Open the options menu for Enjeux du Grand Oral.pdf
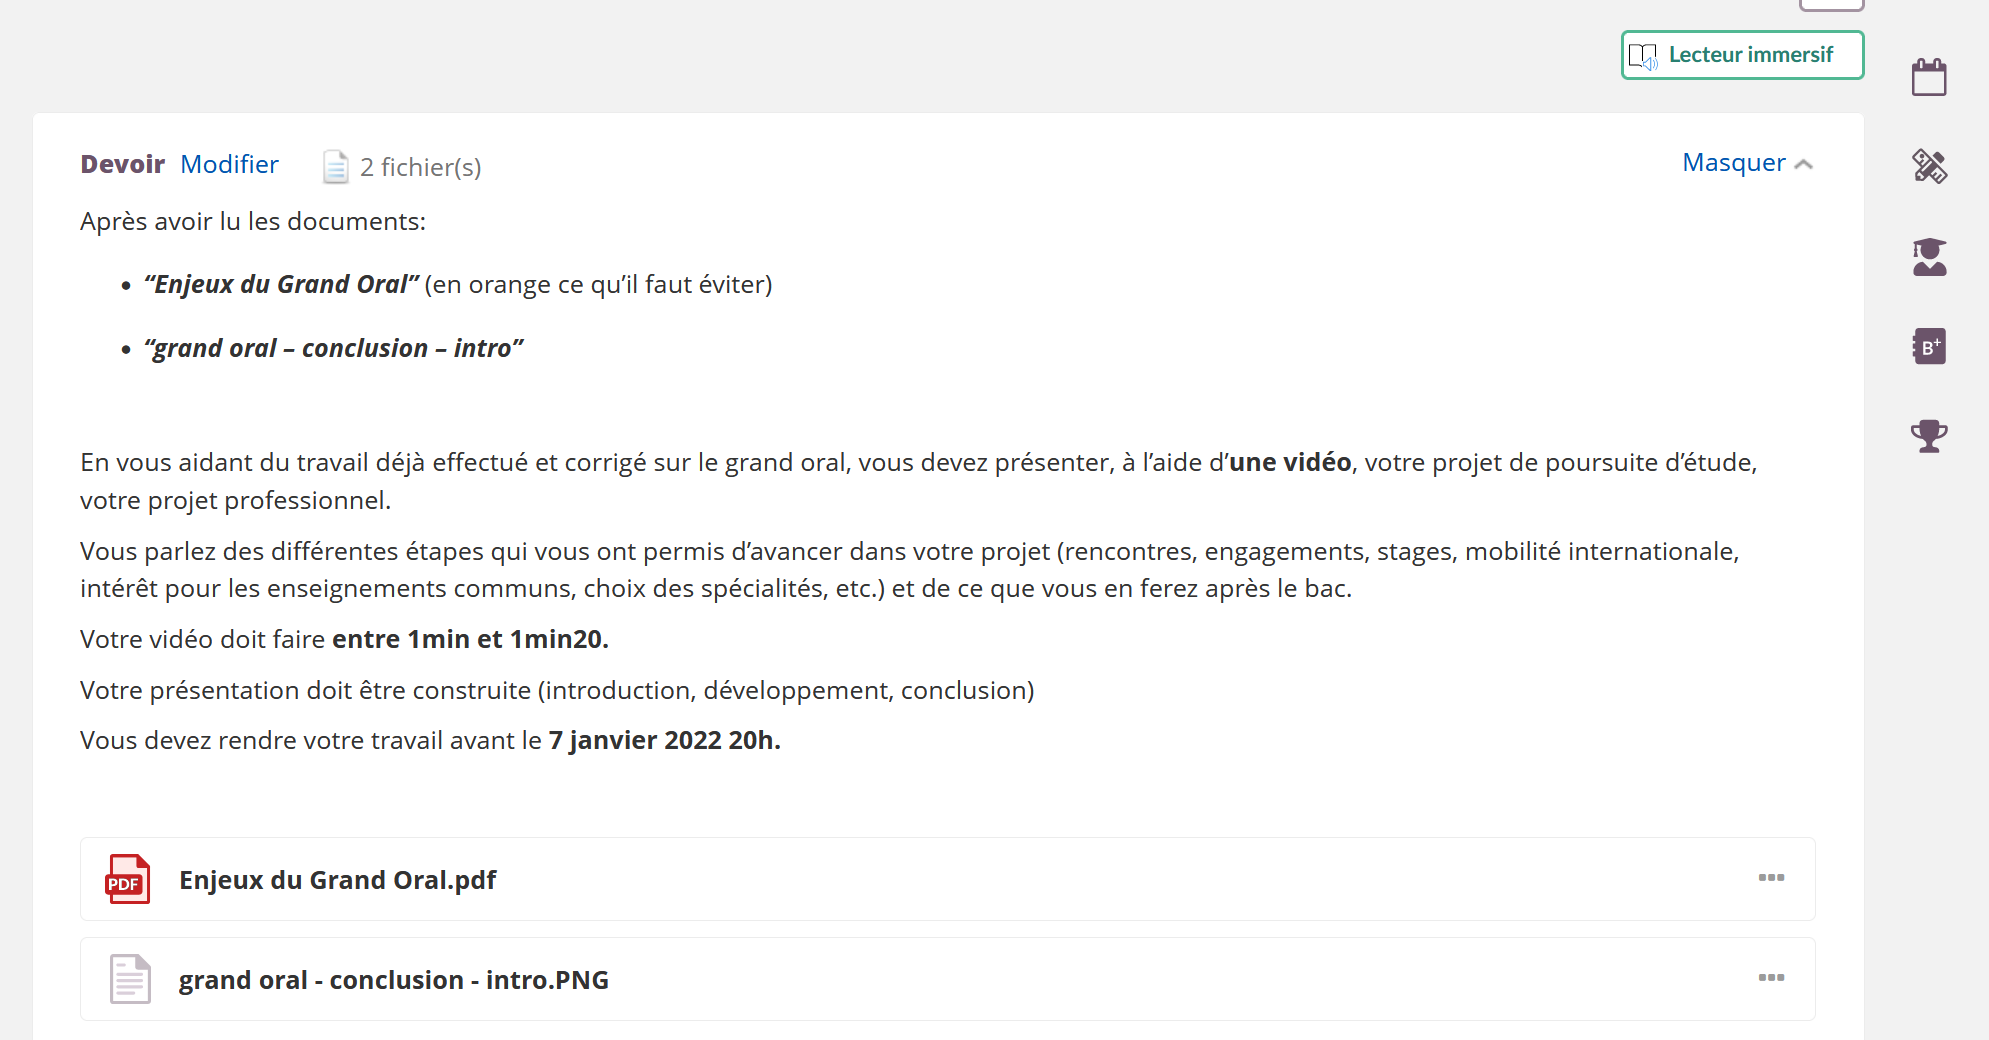1989x1040 pixels. [1771, 878]
